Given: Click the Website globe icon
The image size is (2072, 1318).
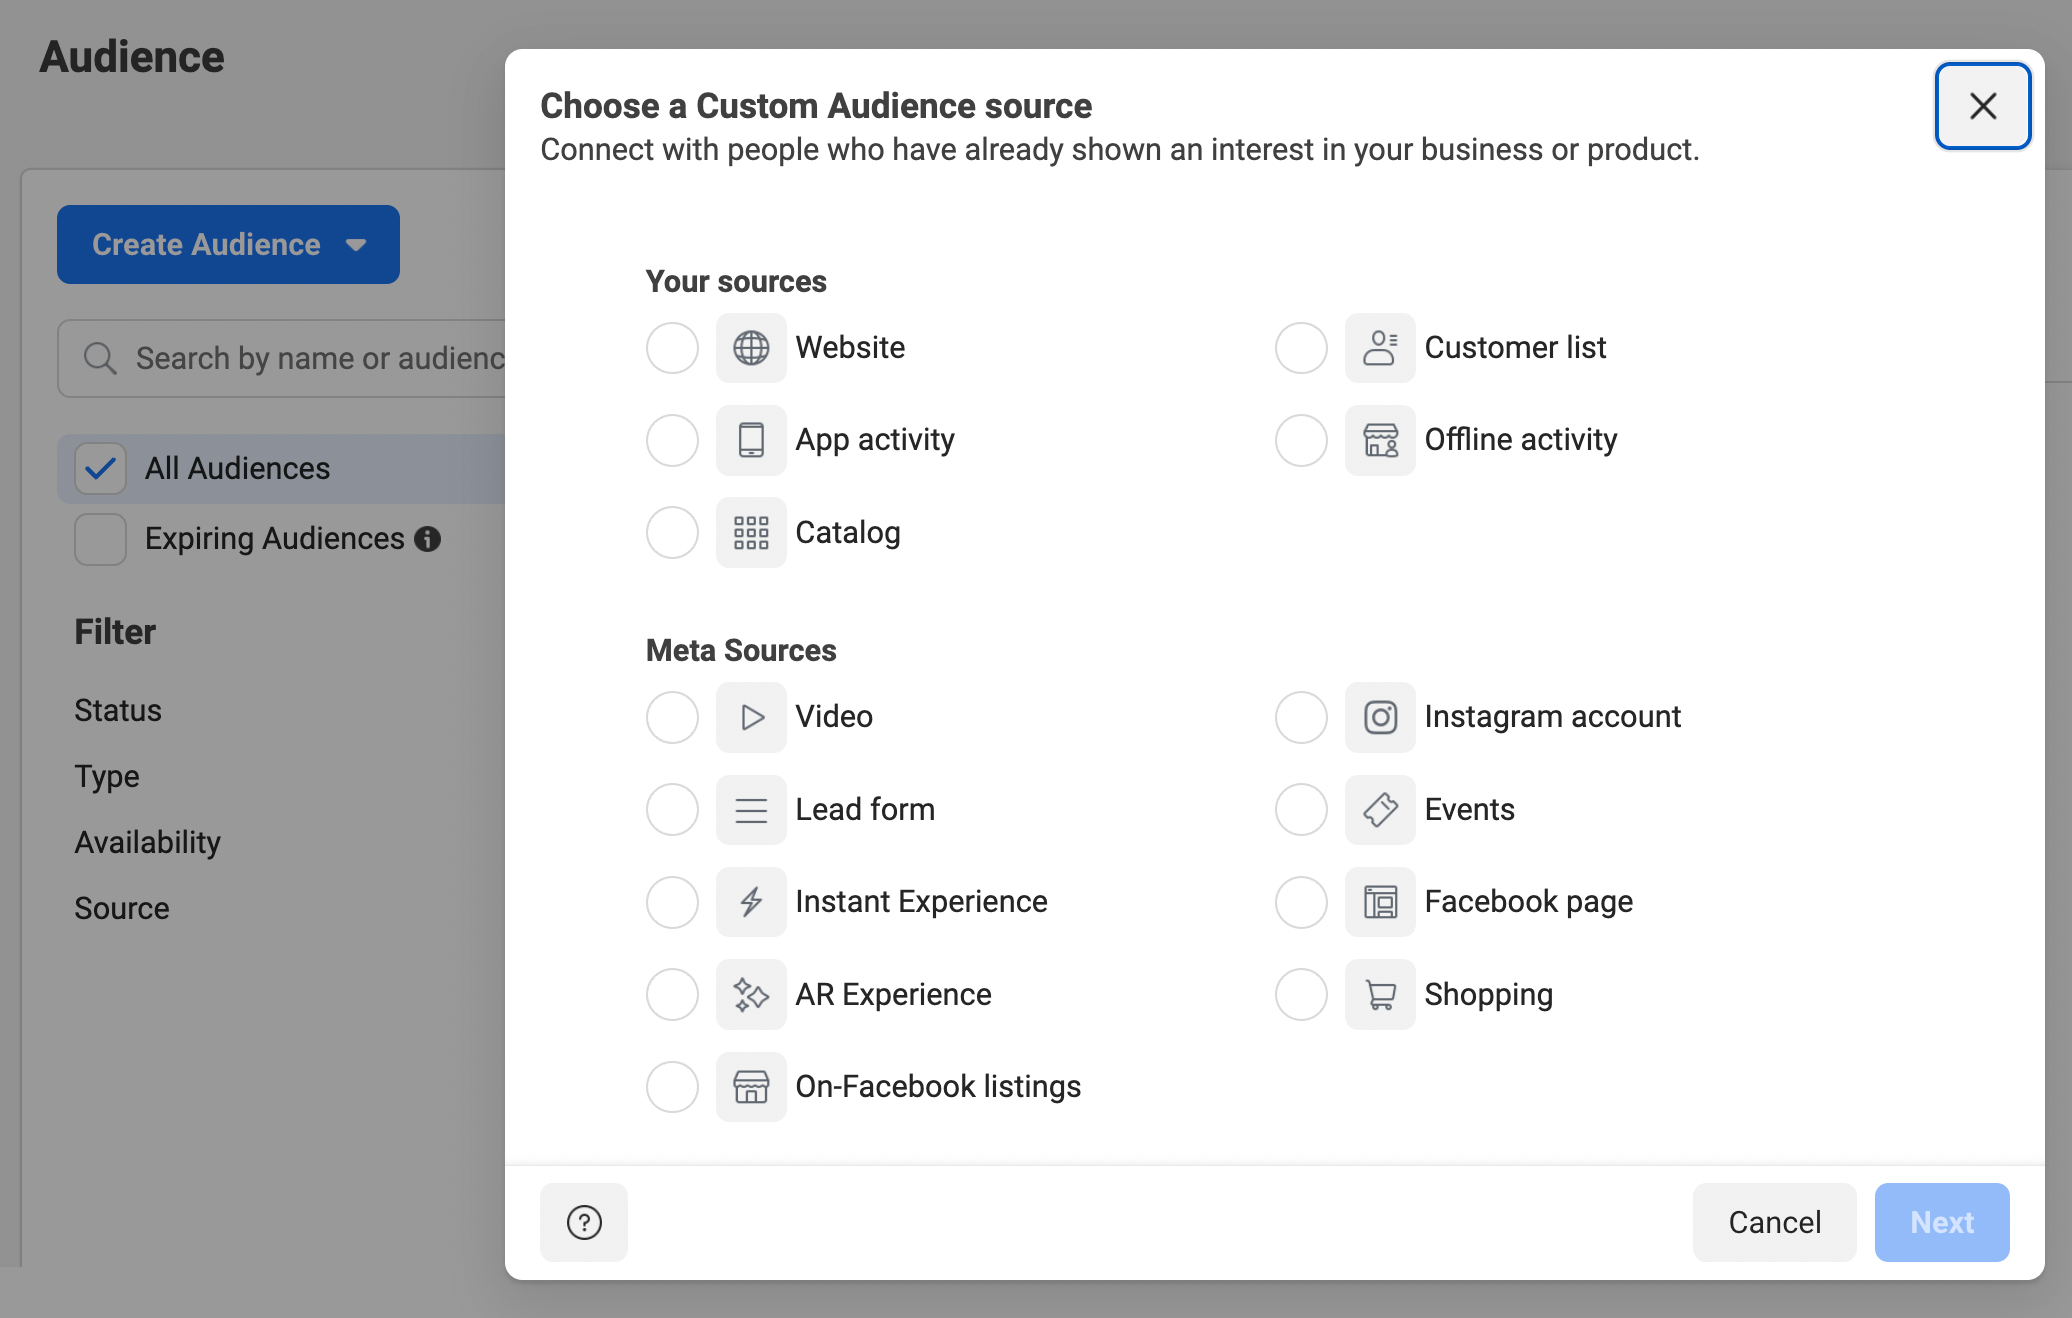Looking at the screenshot, I should (751, 346).
